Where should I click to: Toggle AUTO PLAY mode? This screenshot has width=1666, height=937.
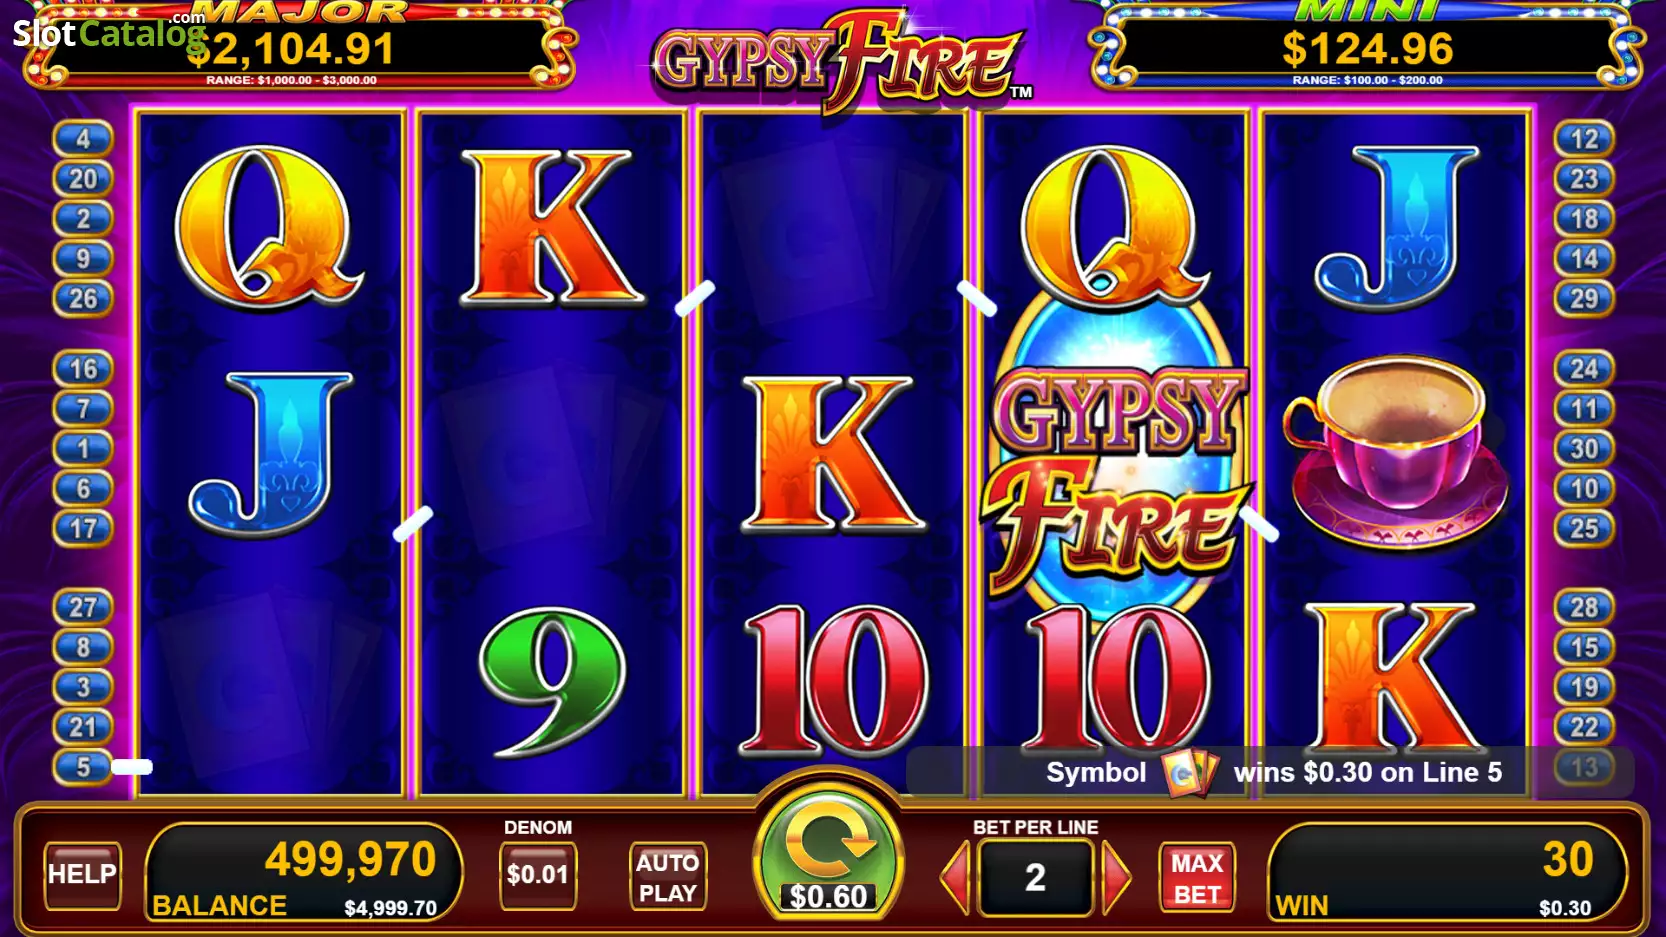[x=667, y=877]
